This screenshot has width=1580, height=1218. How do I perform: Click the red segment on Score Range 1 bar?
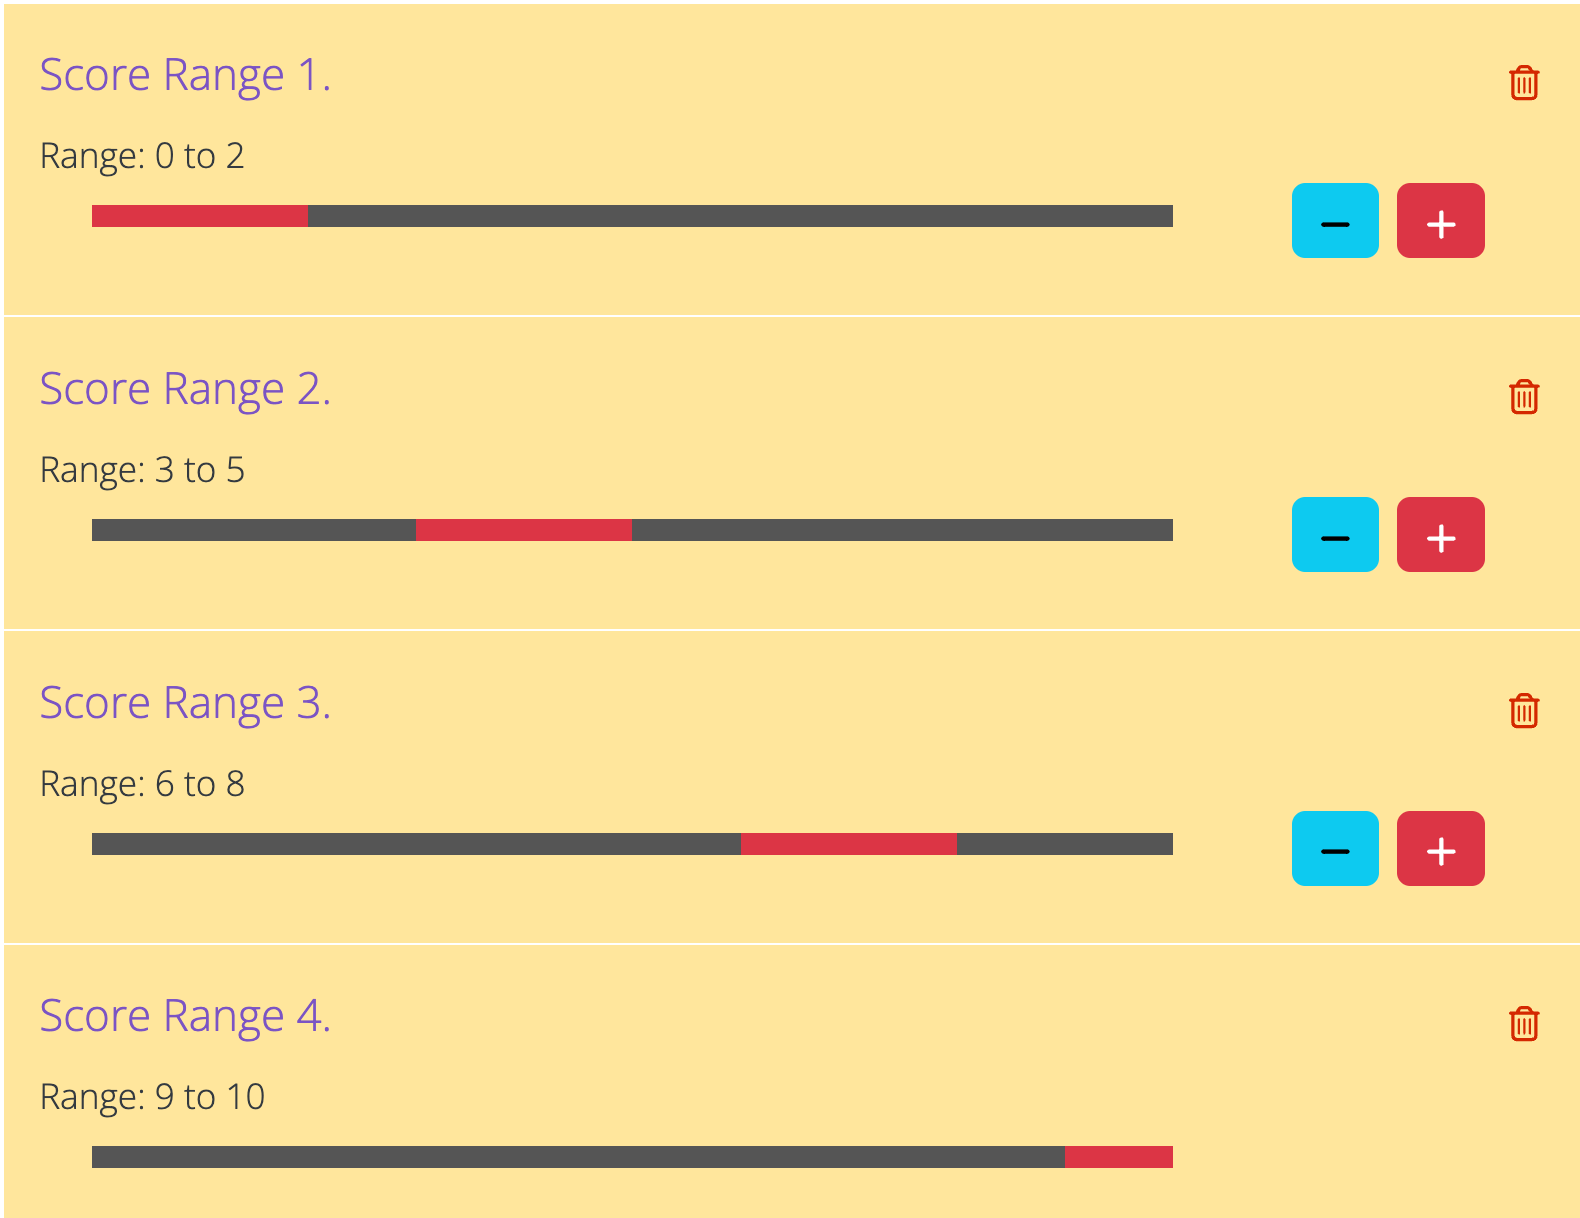coord(200,214)
